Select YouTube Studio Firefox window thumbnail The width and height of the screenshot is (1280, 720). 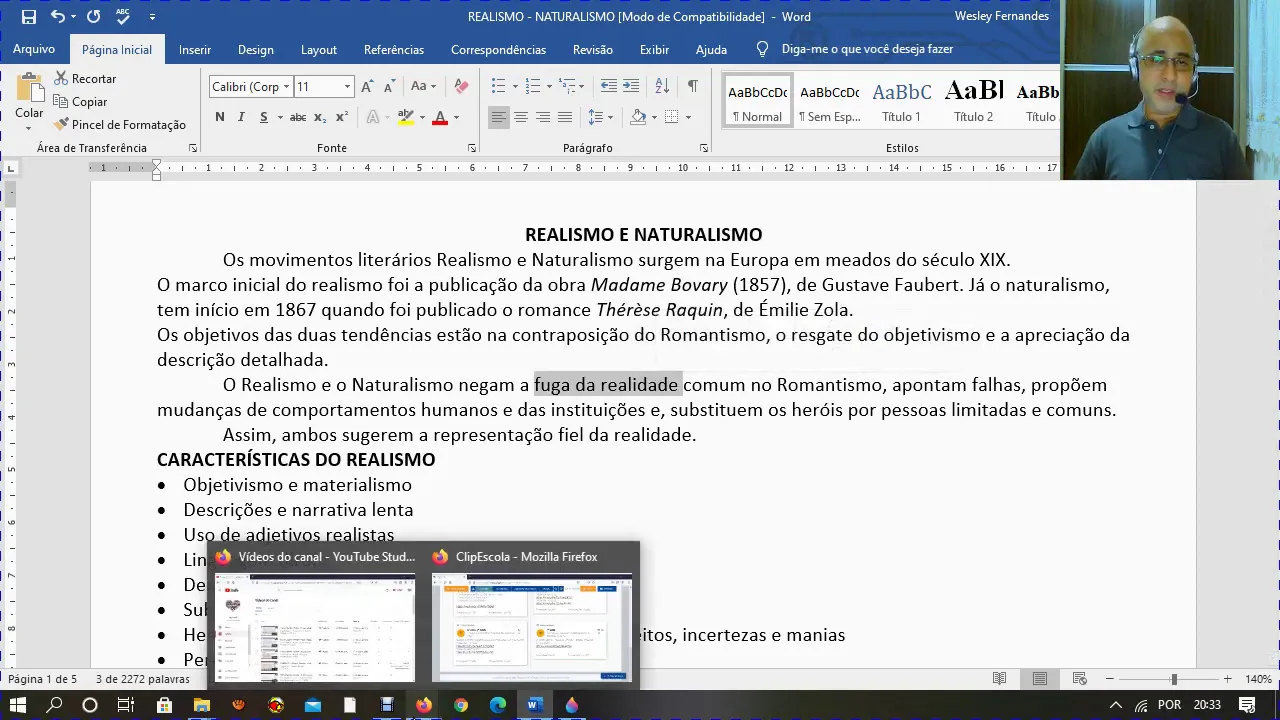coord(315,614)
